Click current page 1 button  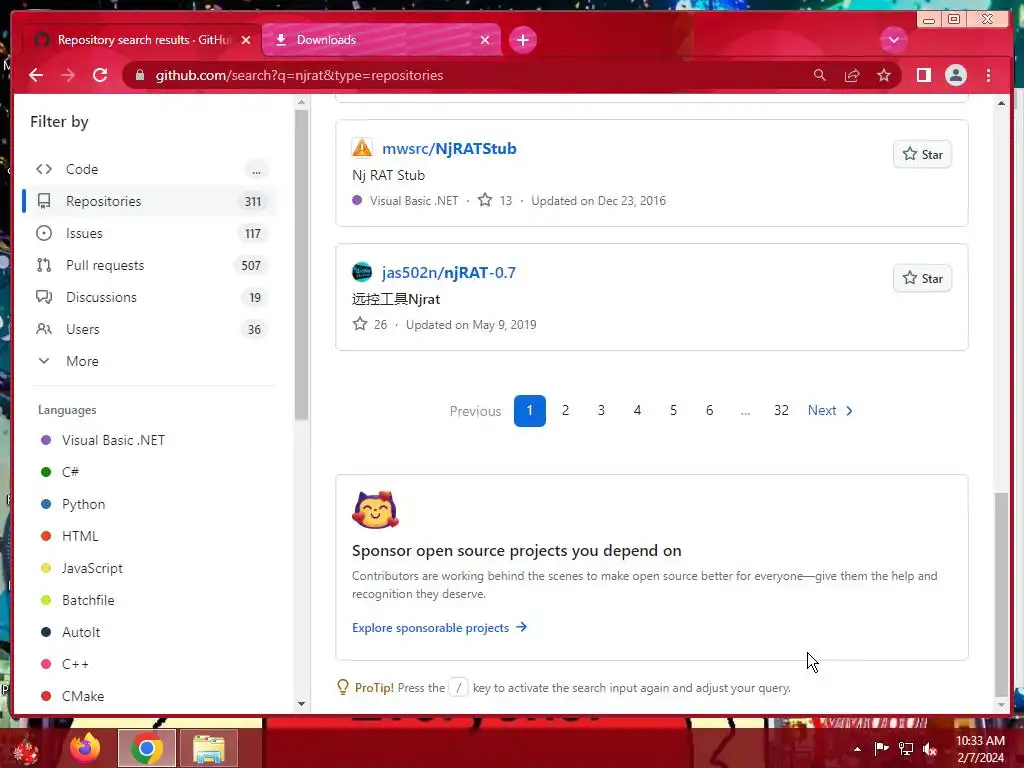tap(530, 411)
